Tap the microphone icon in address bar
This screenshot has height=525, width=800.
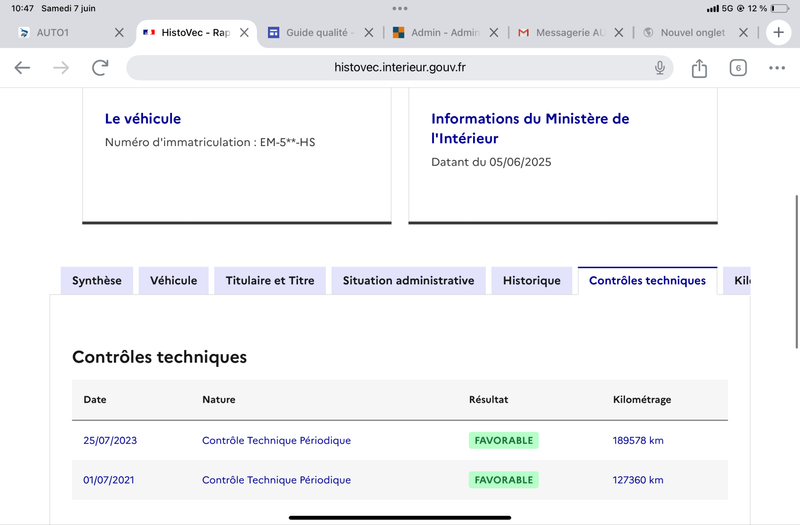point(660,67)
